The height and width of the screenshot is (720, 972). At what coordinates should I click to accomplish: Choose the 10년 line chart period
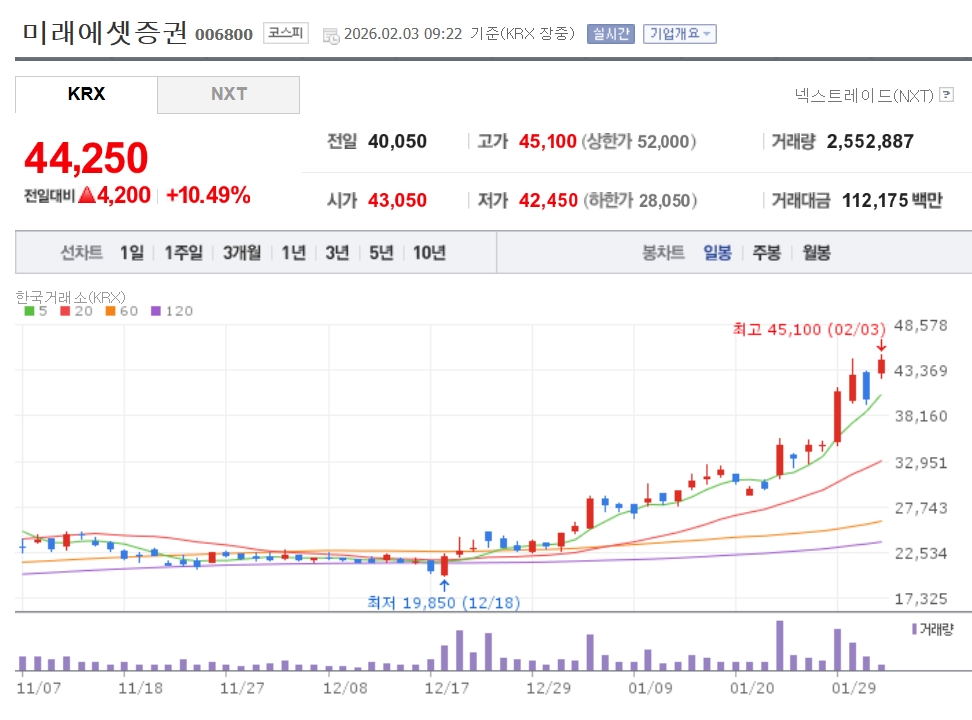429,252
